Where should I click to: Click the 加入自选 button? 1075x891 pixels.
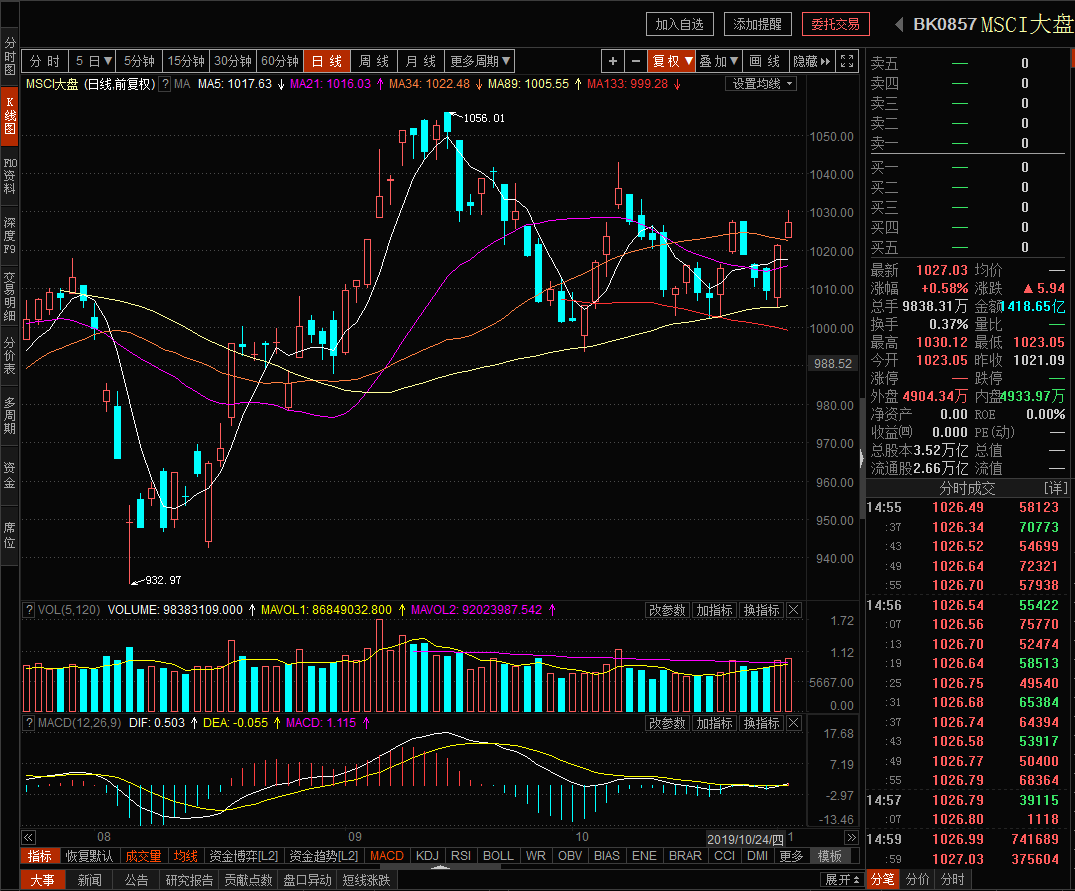679,24
